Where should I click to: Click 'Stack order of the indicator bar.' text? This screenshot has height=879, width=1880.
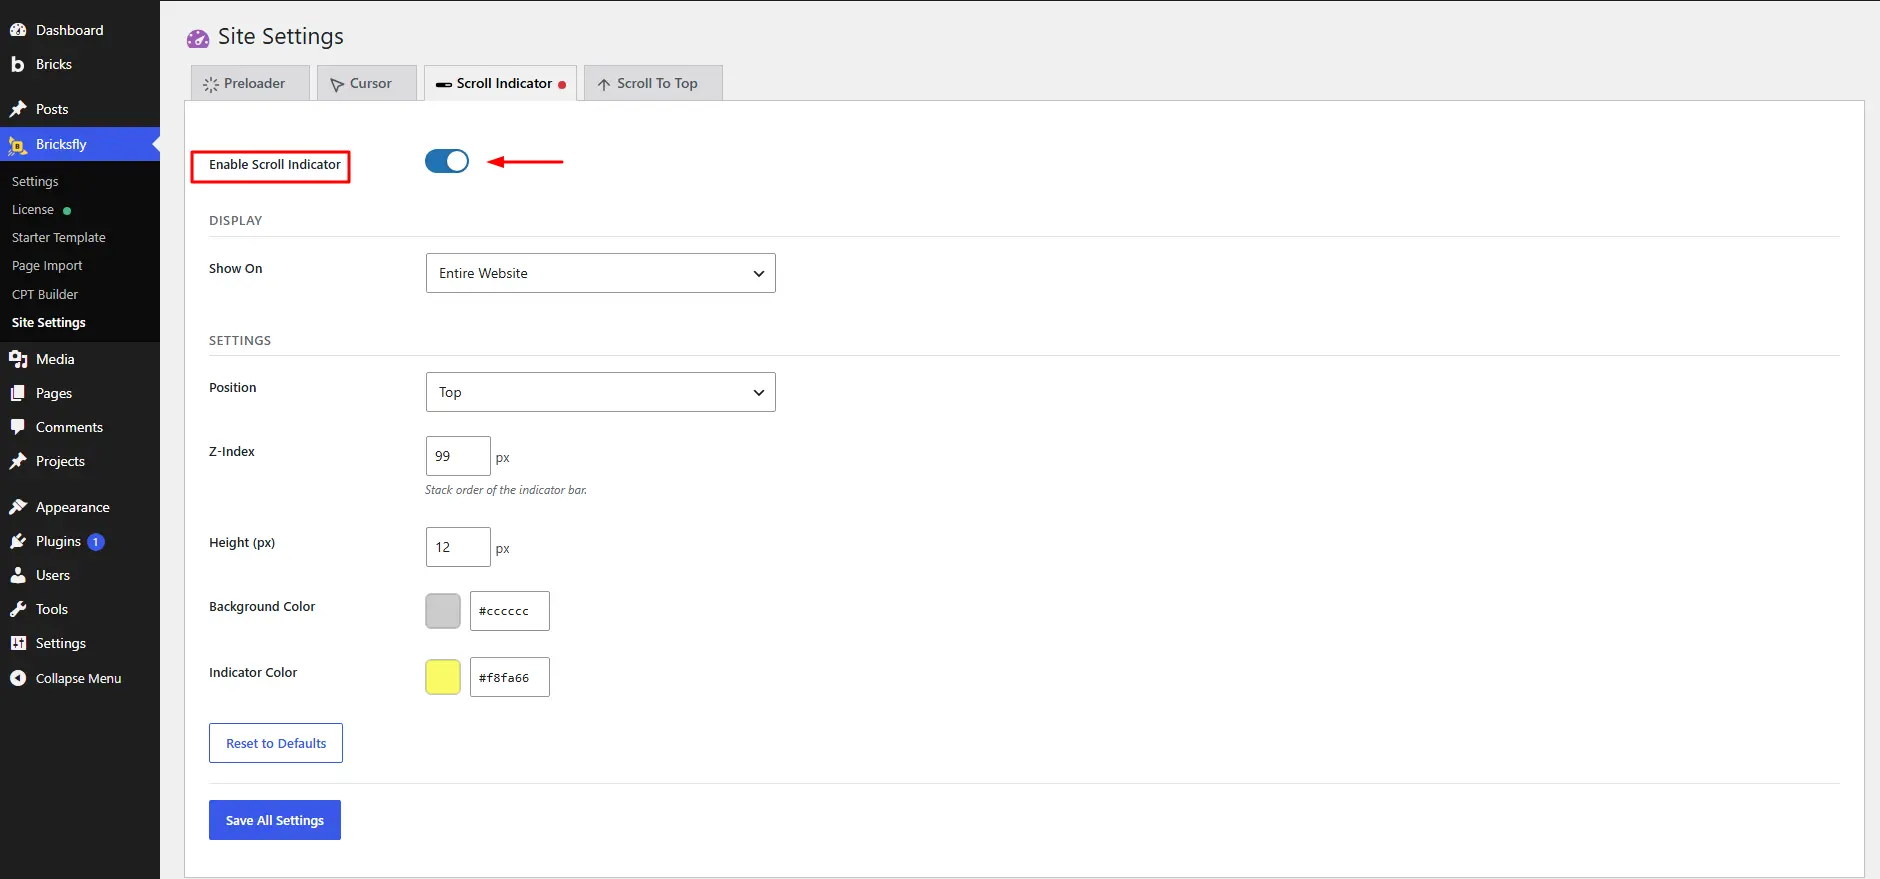(506, 490)
